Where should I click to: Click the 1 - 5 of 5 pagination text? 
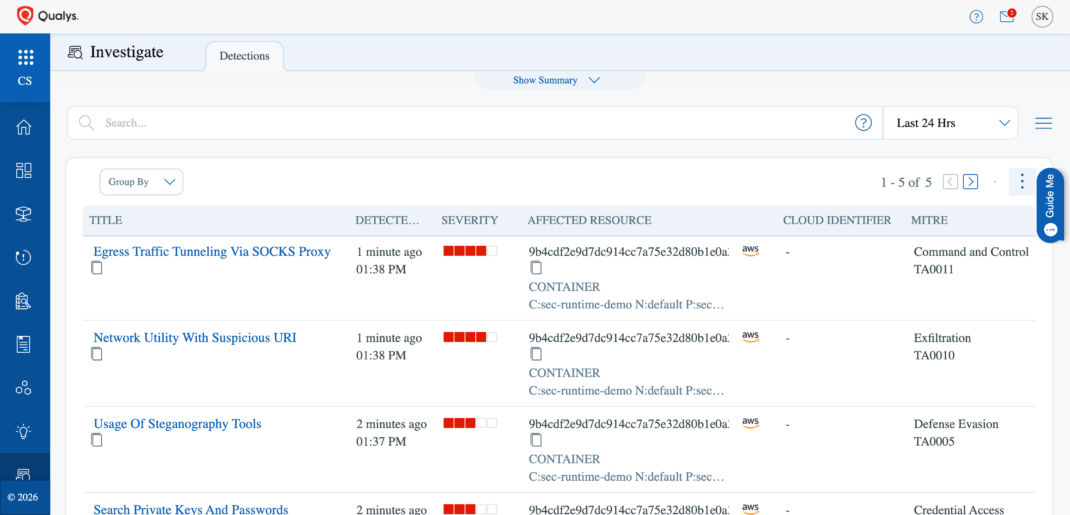(x=906, y=182)
